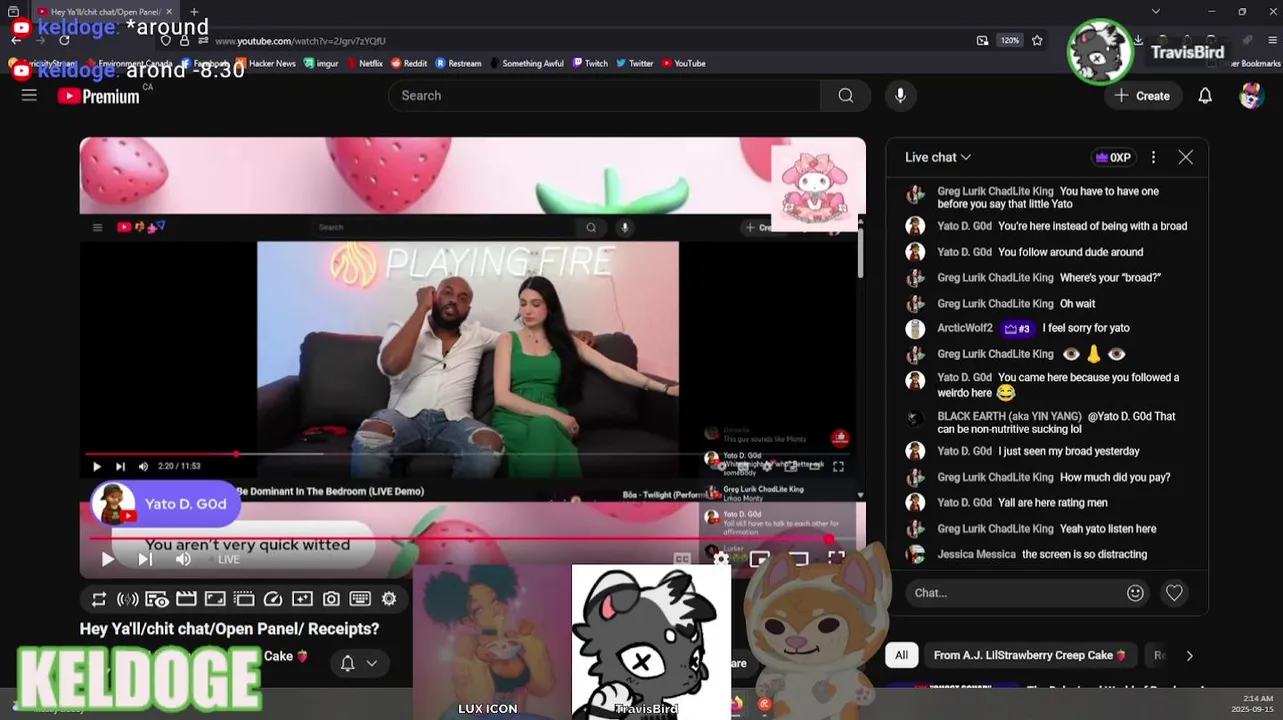Viewport: 1283px width, 720px height.
Task: Open the browser application menu
Action: [1274, 41]
